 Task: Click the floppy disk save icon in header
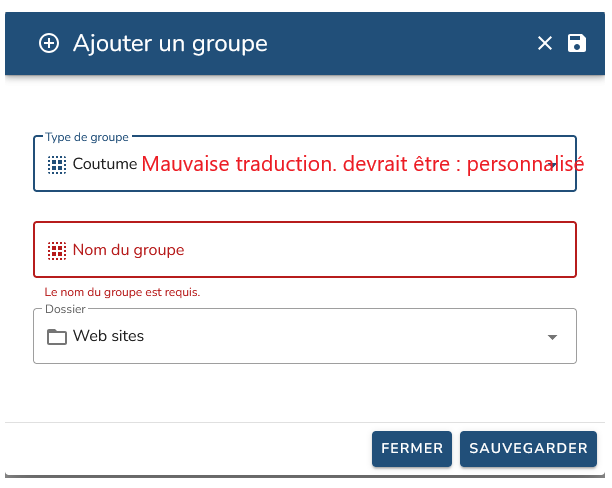tap(577, 43)
